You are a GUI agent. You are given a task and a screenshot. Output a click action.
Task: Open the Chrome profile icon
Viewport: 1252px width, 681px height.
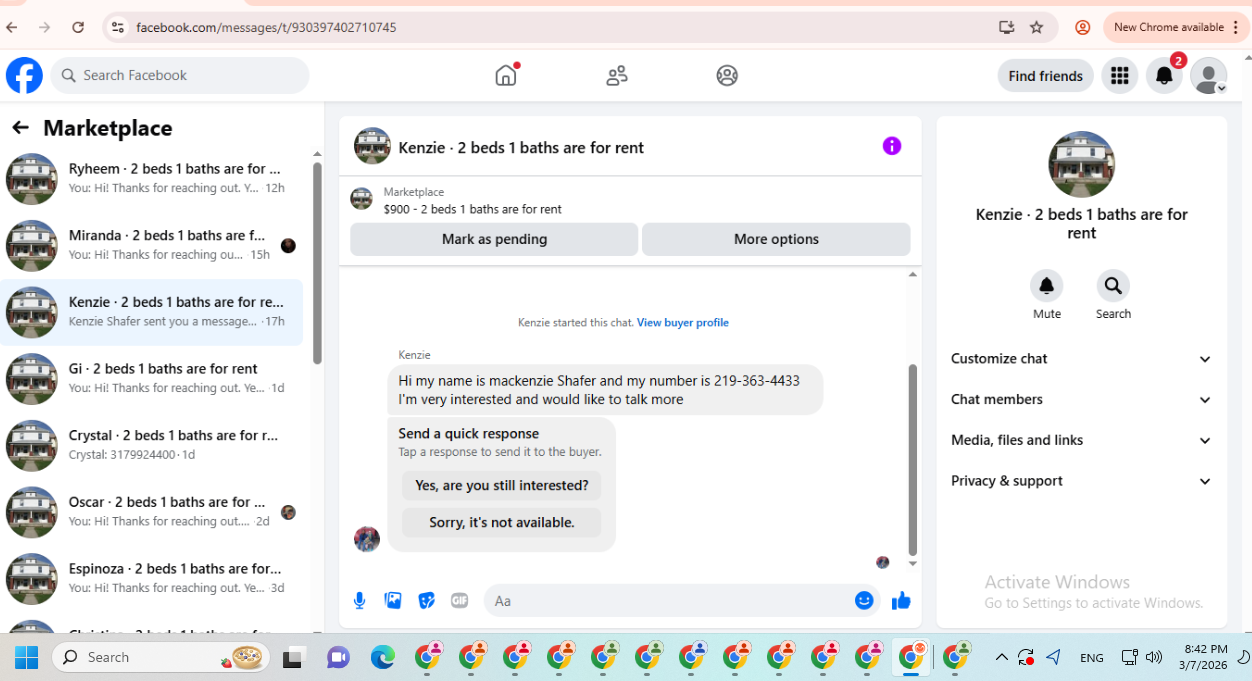[x=1083, y=27]
